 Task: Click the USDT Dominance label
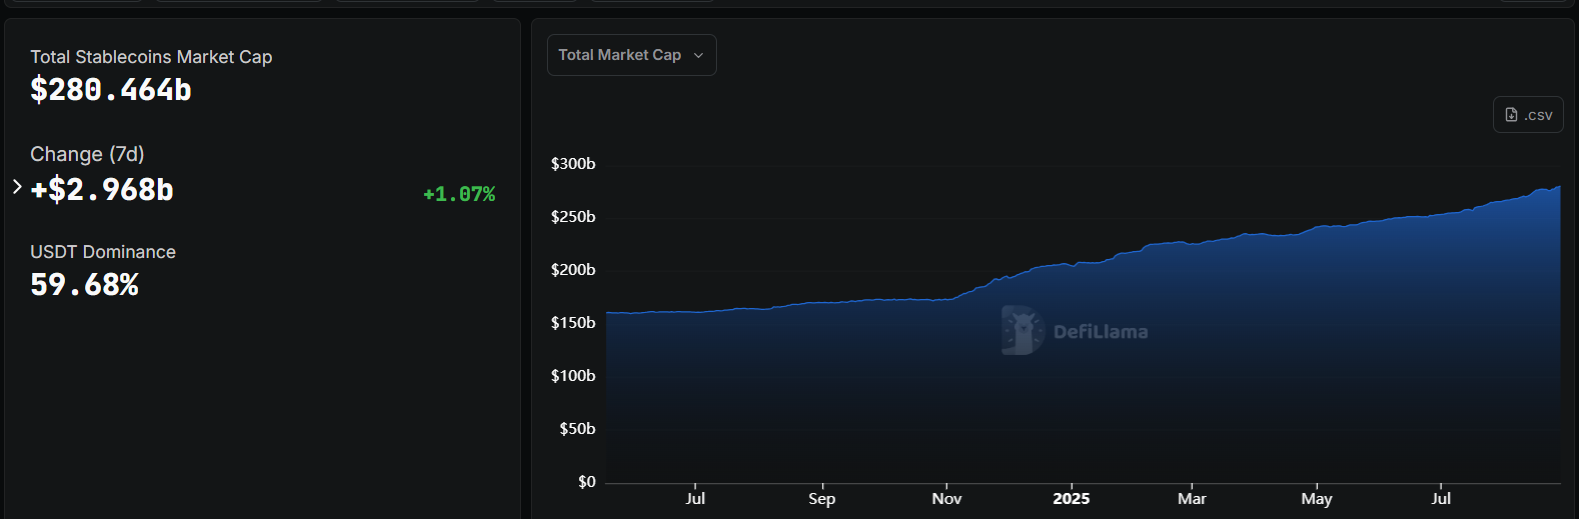click(x=103, y=252)
